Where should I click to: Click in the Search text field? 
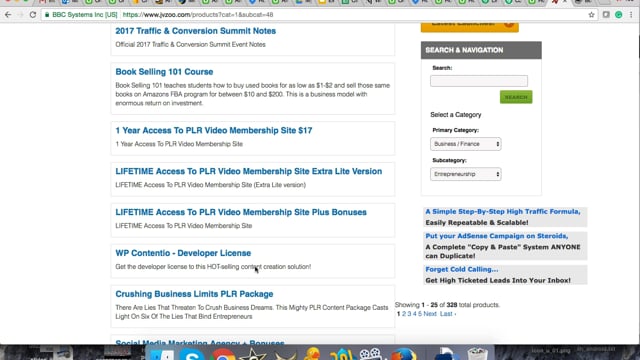[479, 81]
